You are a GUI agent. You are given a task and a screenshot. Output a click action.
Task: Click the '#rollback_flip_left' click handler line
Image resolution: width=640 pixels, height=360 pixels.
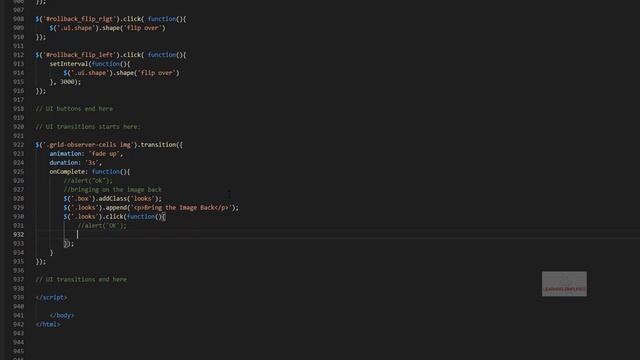pos(110,55)
